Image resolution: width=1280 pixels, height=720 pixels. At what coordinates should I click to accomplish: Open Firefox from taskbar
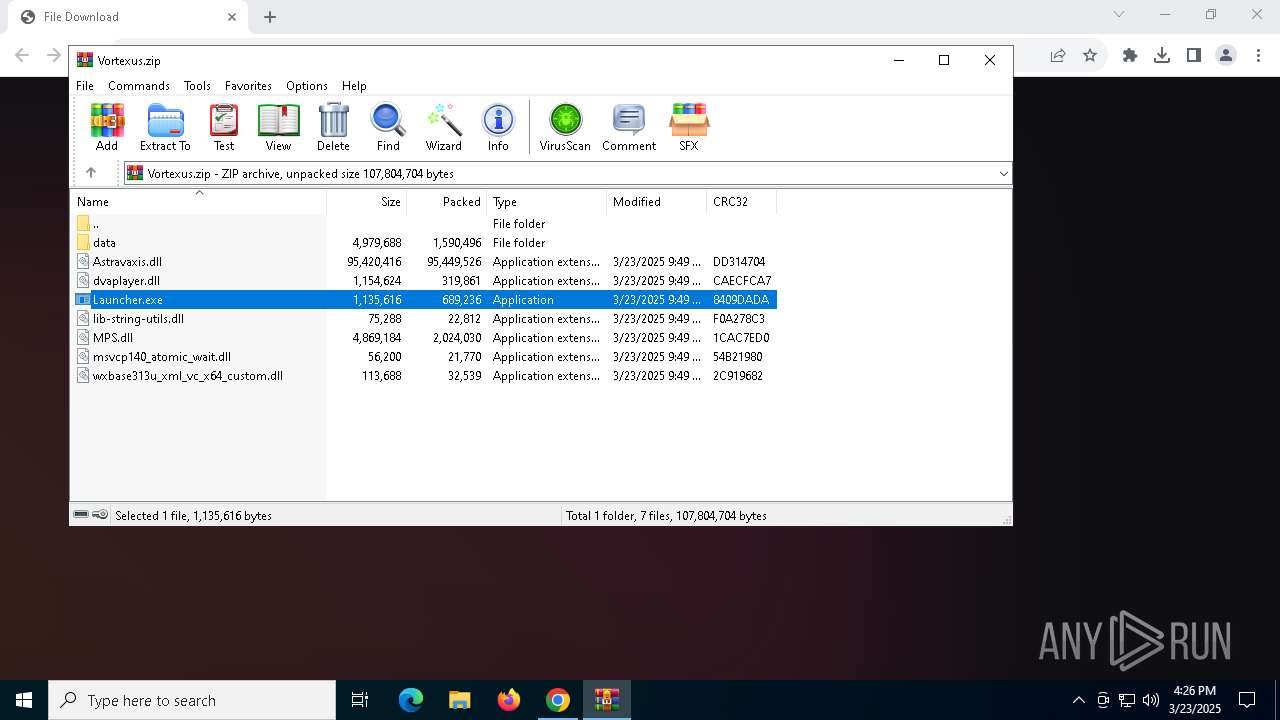coord(509,700)
